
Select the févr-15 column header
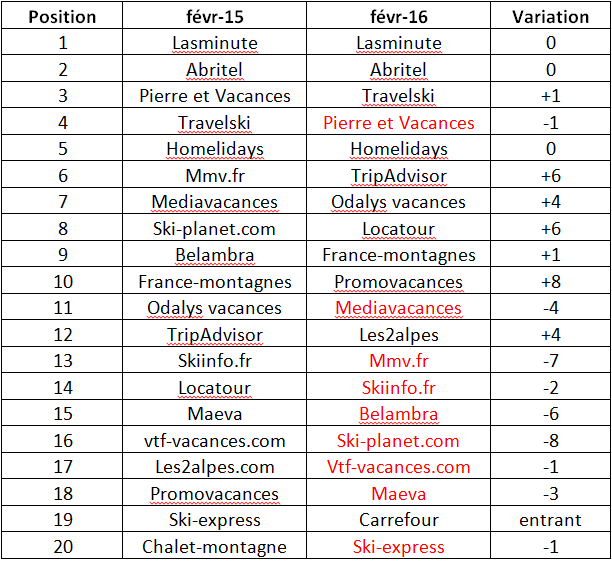point(215,16)
